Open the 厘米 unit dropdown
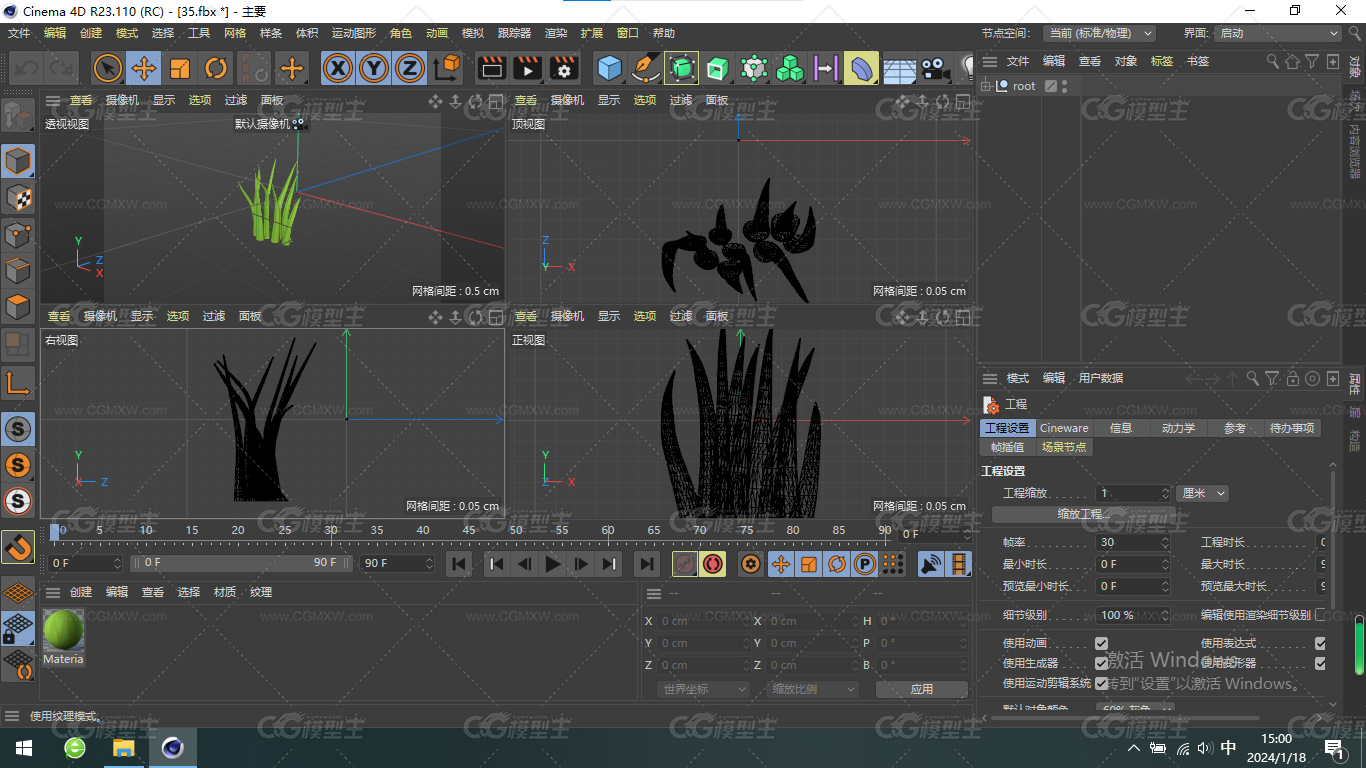The width and height of the screenshot is (1366, 768). pos(1203,493)
